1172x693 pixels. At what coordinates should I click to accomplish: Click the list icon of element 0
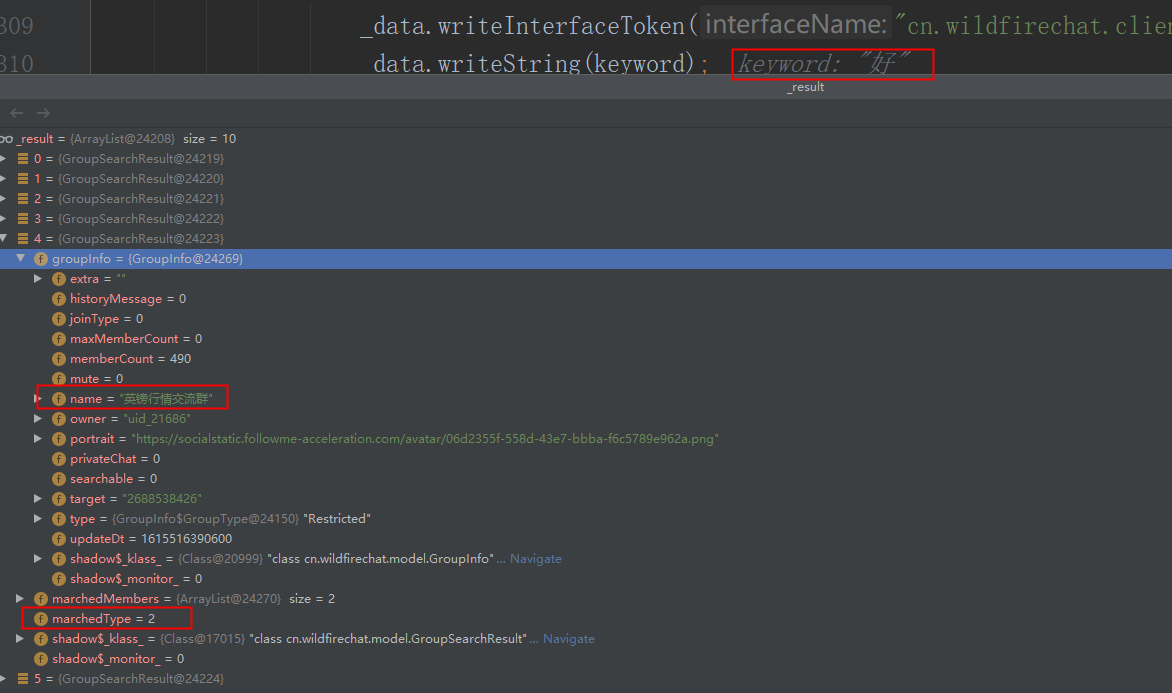point(22,158)
